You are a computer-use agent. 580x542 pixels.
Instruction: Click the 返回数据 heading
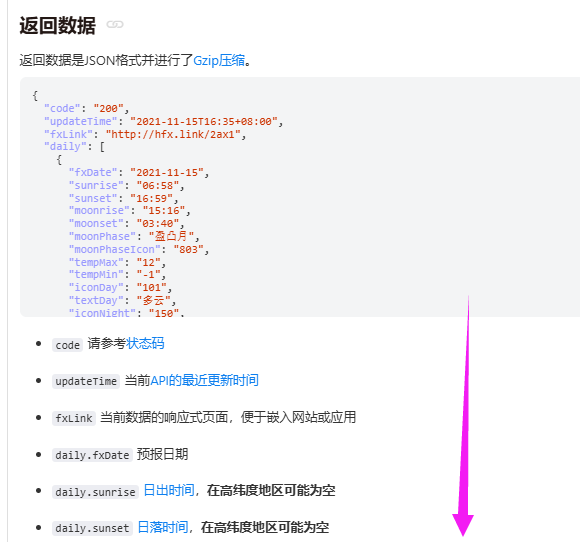pos(57,25)
